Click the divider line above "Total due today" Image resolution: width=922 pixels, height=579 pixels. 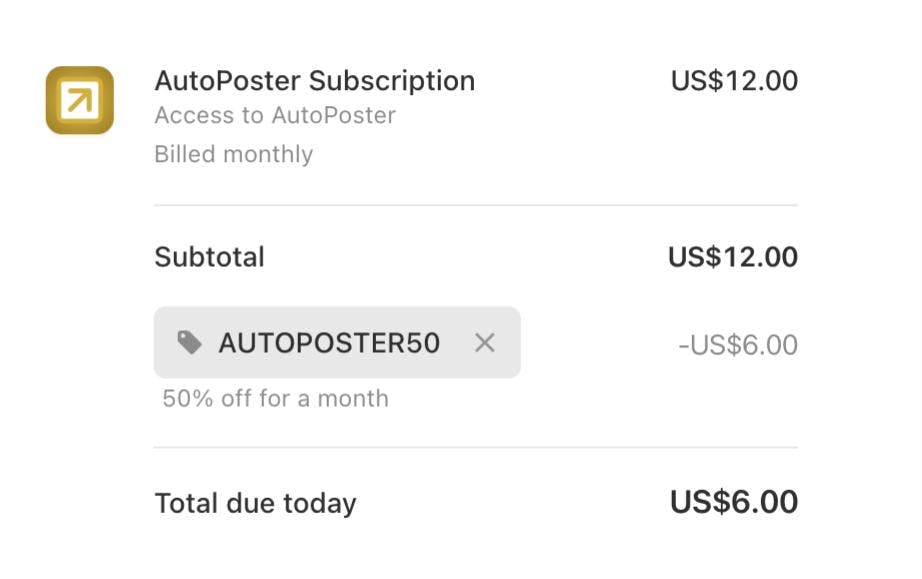click(x=475, y=448)
